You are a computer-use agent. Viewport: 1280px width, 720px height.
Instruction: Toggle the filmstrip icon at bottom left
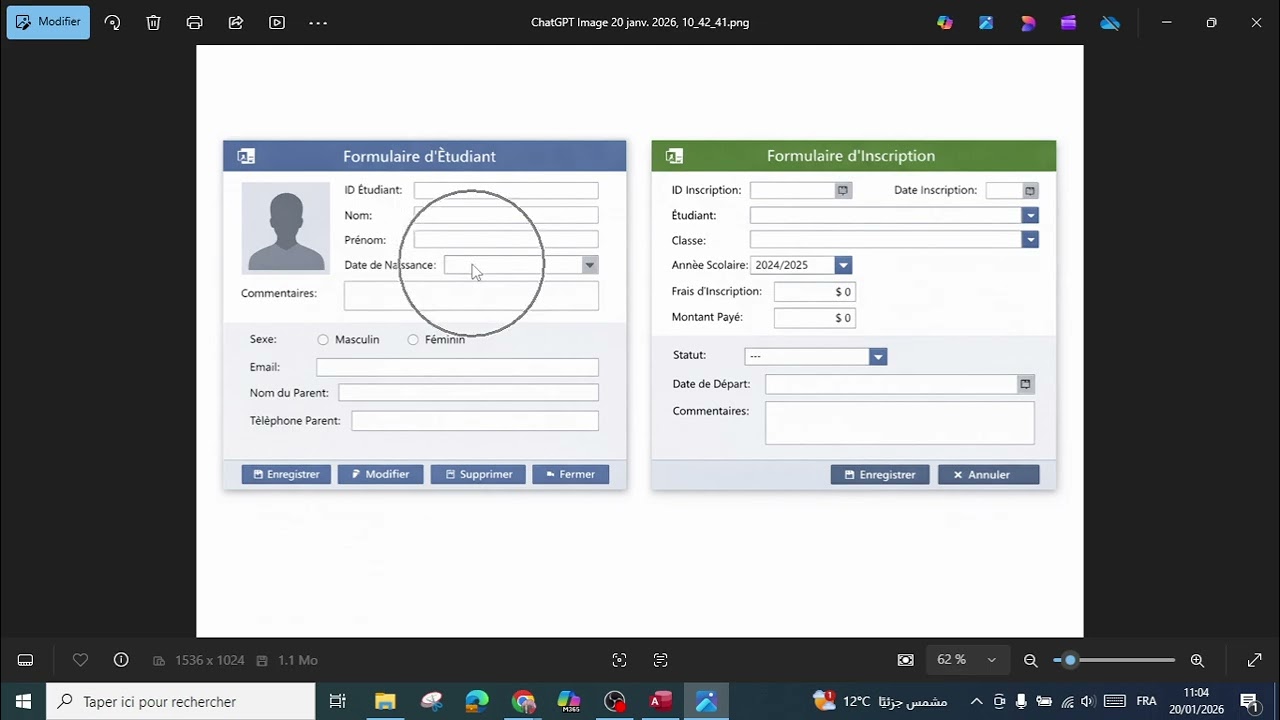26,660
